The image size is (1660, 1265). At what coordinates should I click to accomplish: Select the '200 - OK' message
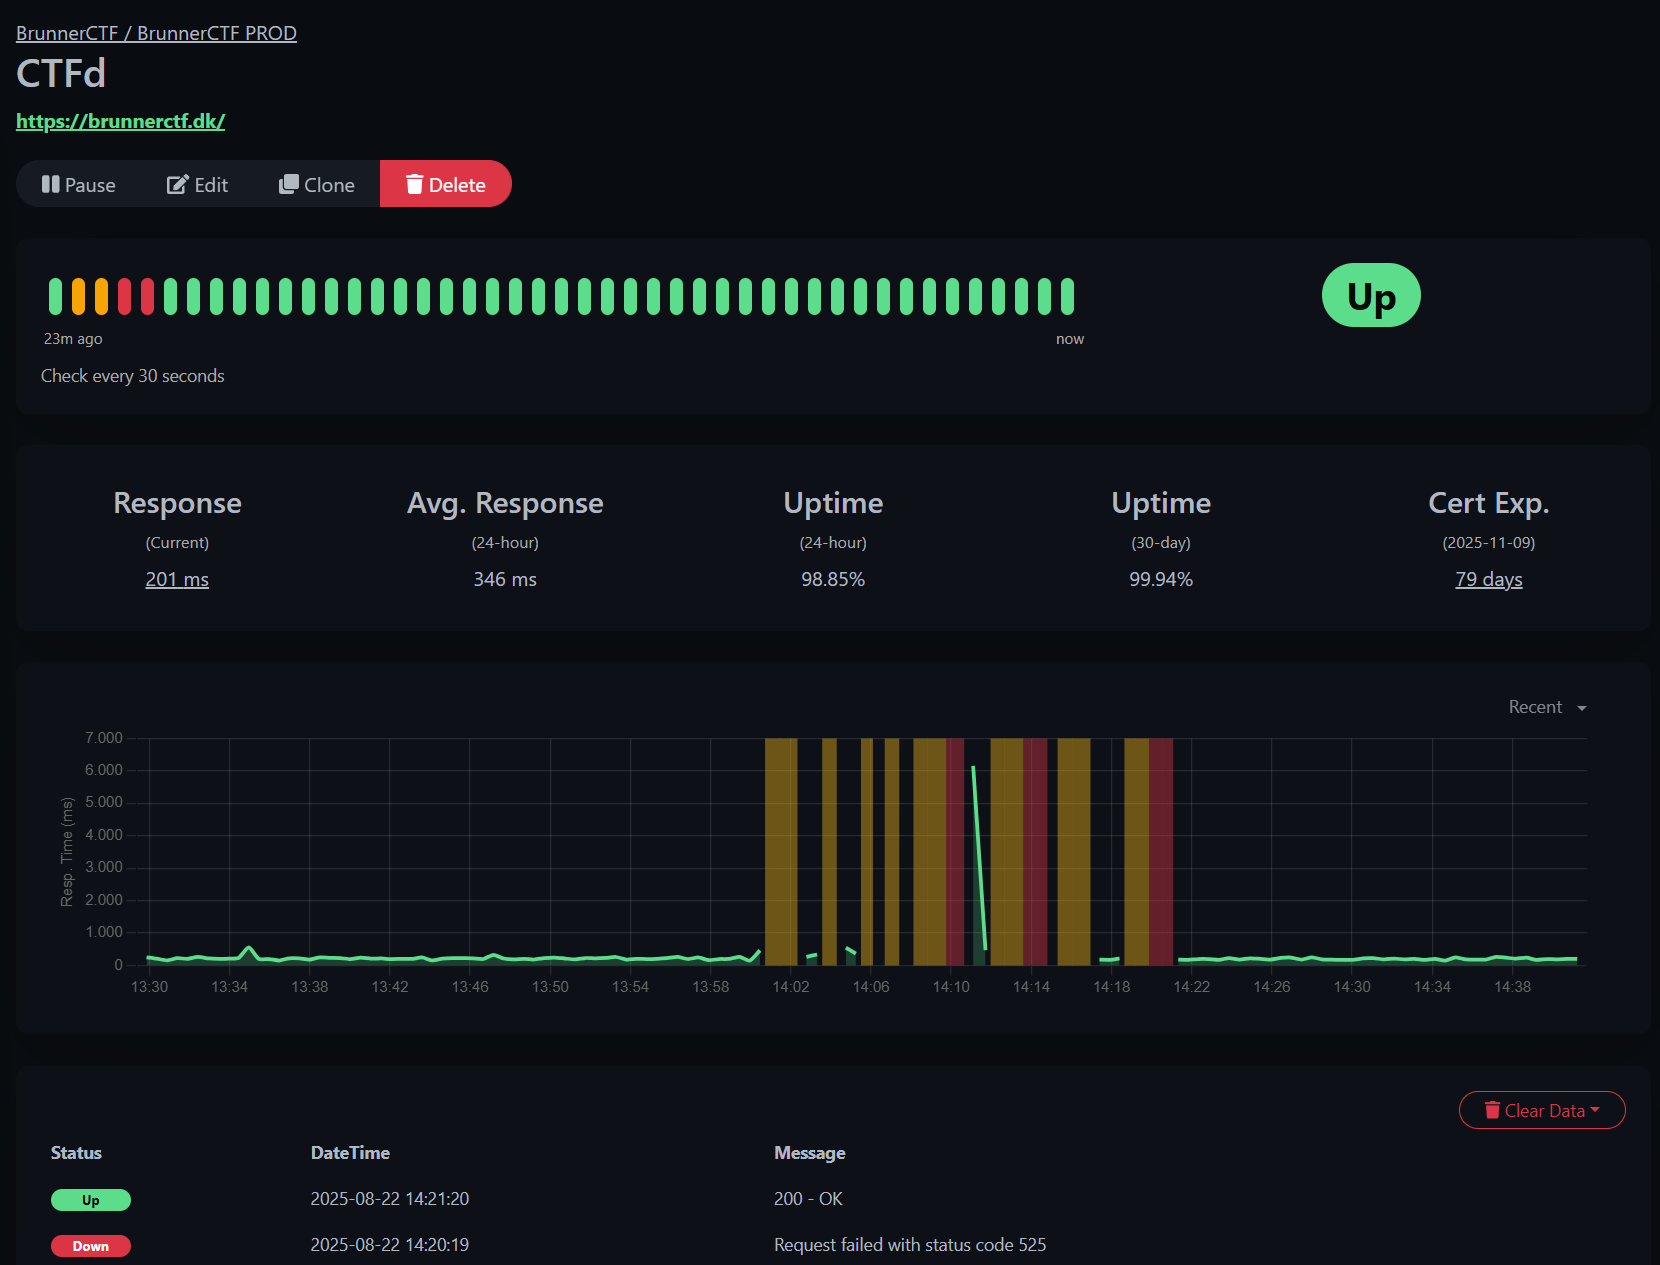coord(808,1198)
